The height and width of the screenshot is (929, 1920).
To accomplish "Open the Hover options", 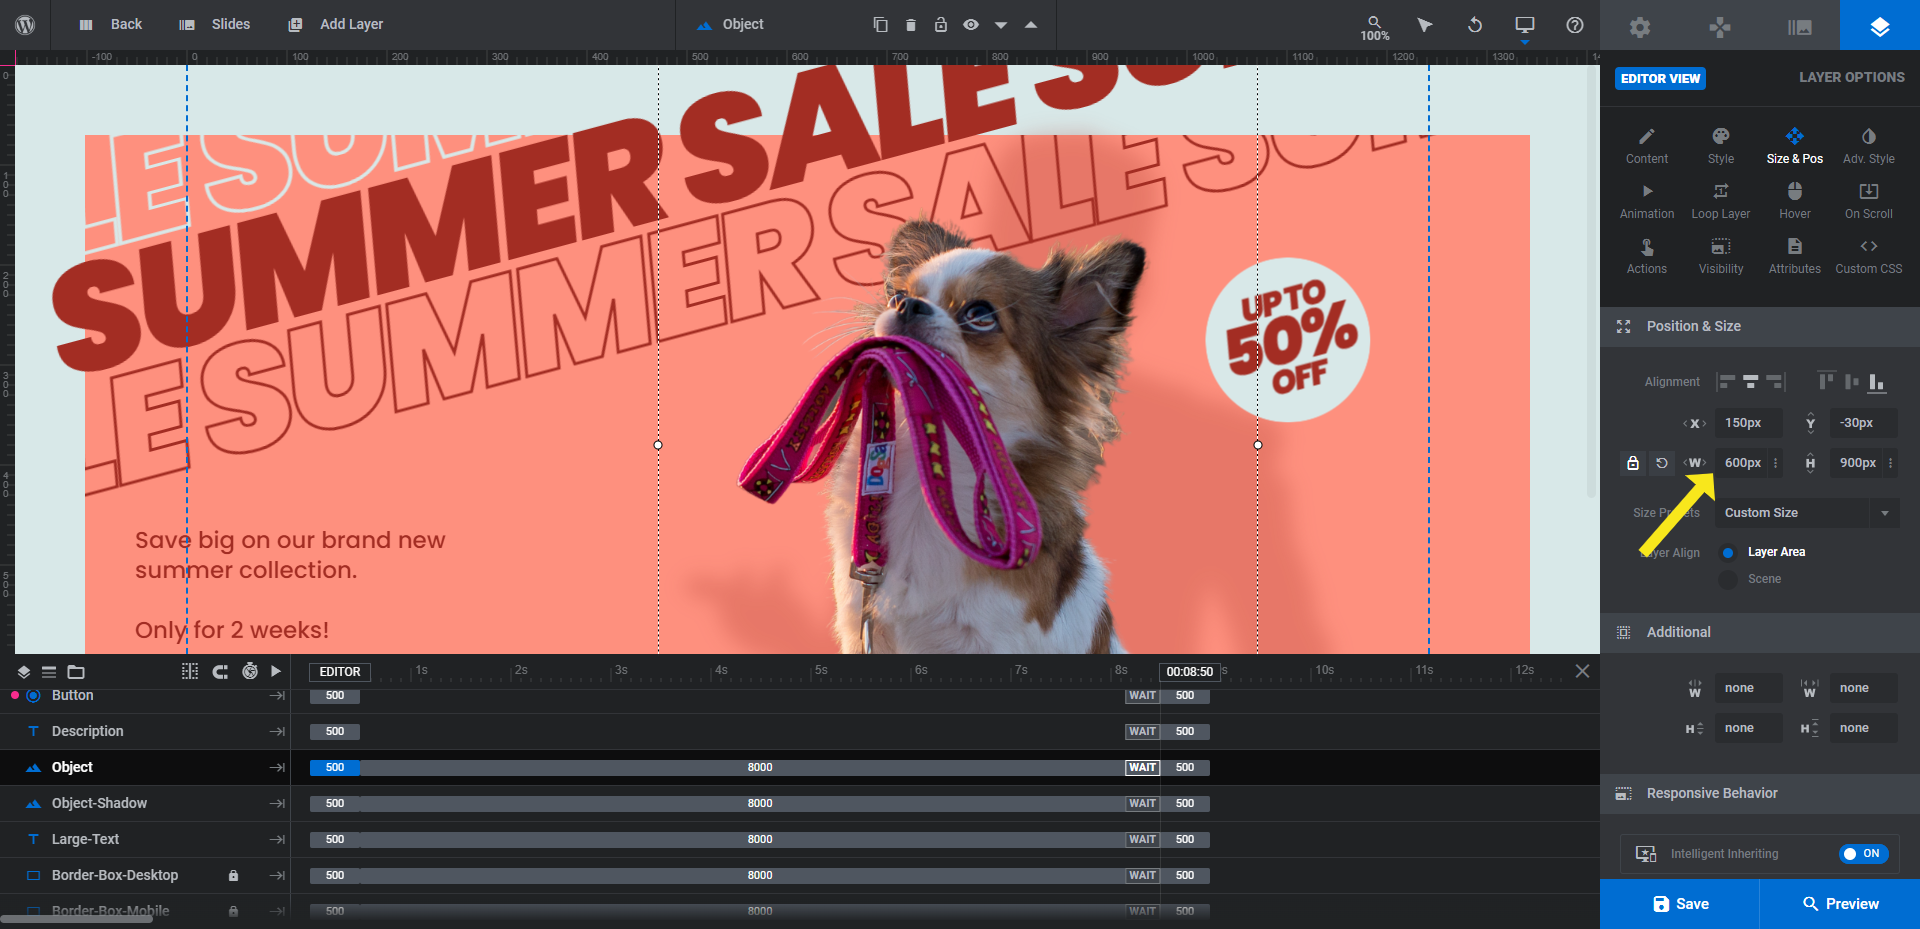I will click(x=1795, y=201).
